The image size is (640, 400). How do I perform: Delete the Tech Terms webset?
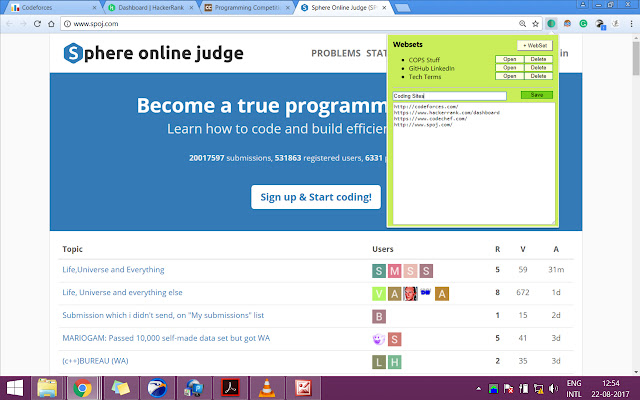pyautogui.click(x=538, y=76)
